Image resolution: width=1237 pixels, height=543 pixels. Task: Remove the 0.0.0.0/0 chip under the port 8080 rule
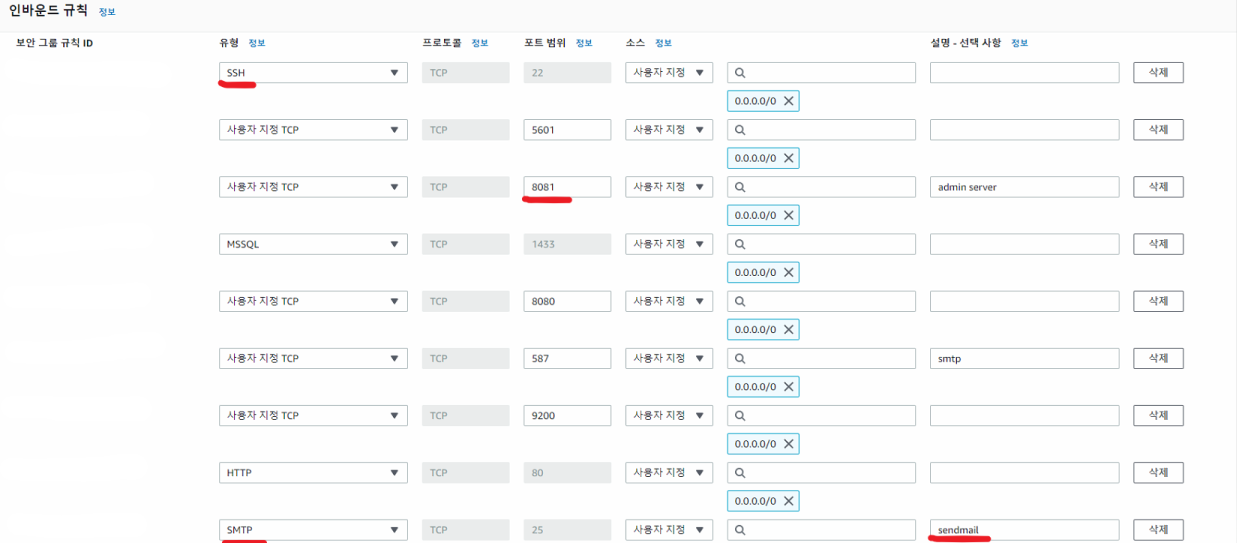coord(789,329)
